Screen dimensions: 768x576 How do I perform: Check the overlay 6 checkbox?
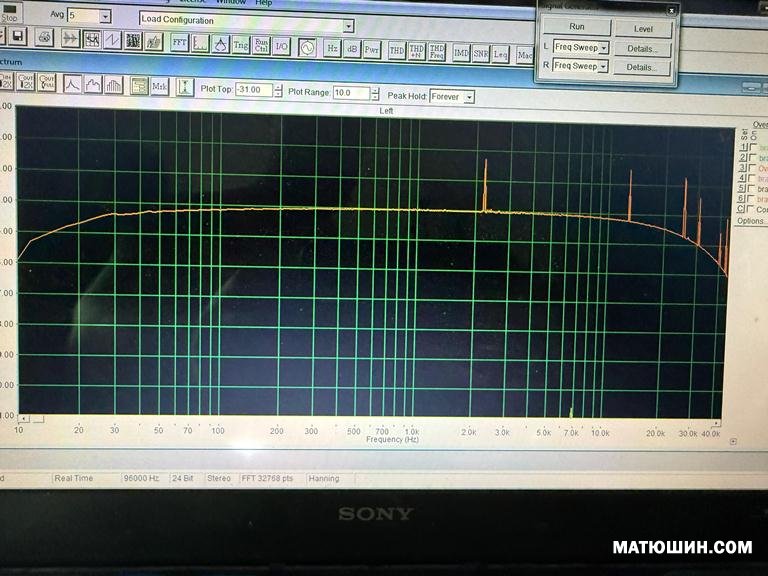click(x=752, y=199)
